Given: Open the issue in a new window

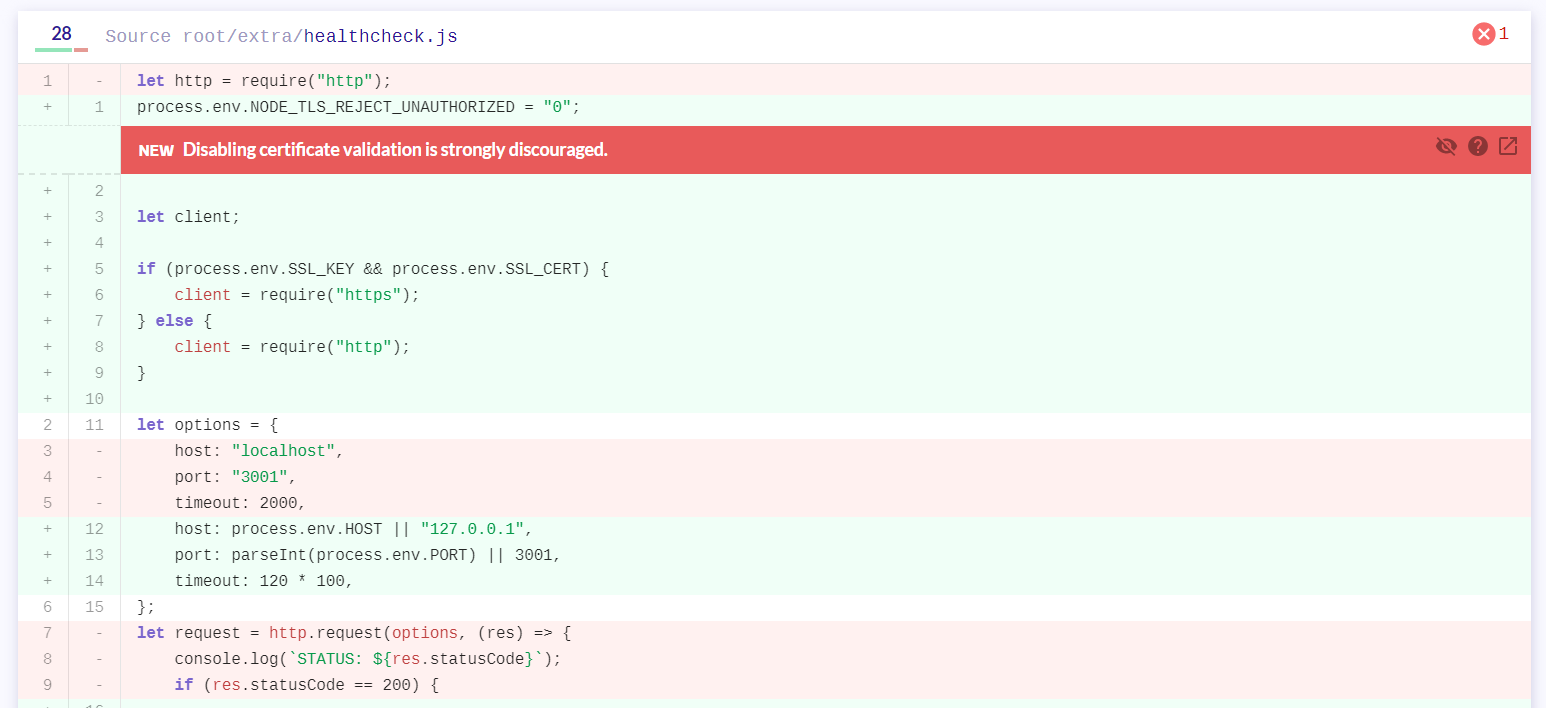Looking at the screenshot, I should 1508,146.
